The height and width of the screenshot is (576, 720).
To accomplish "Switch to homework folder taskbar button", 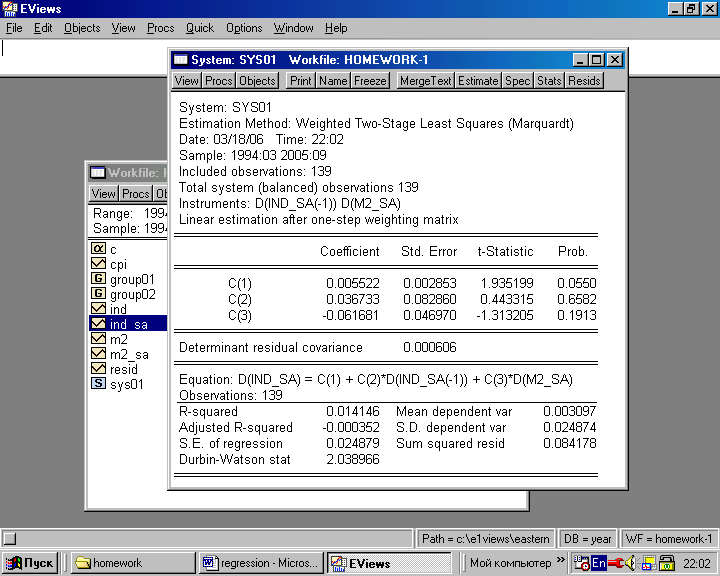I will pyautogui.click(x=133, y=563).
